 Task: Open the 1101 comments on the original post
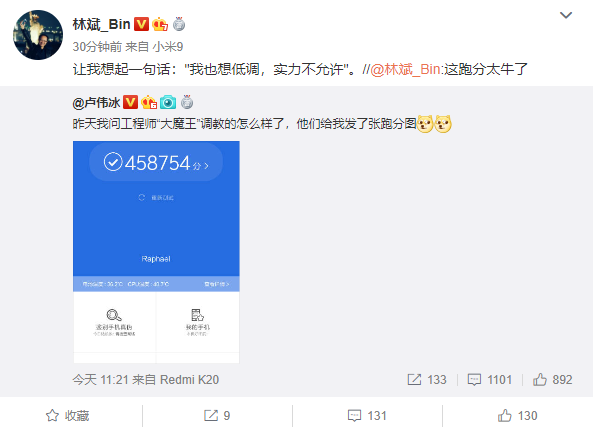(x=490, y=380)
